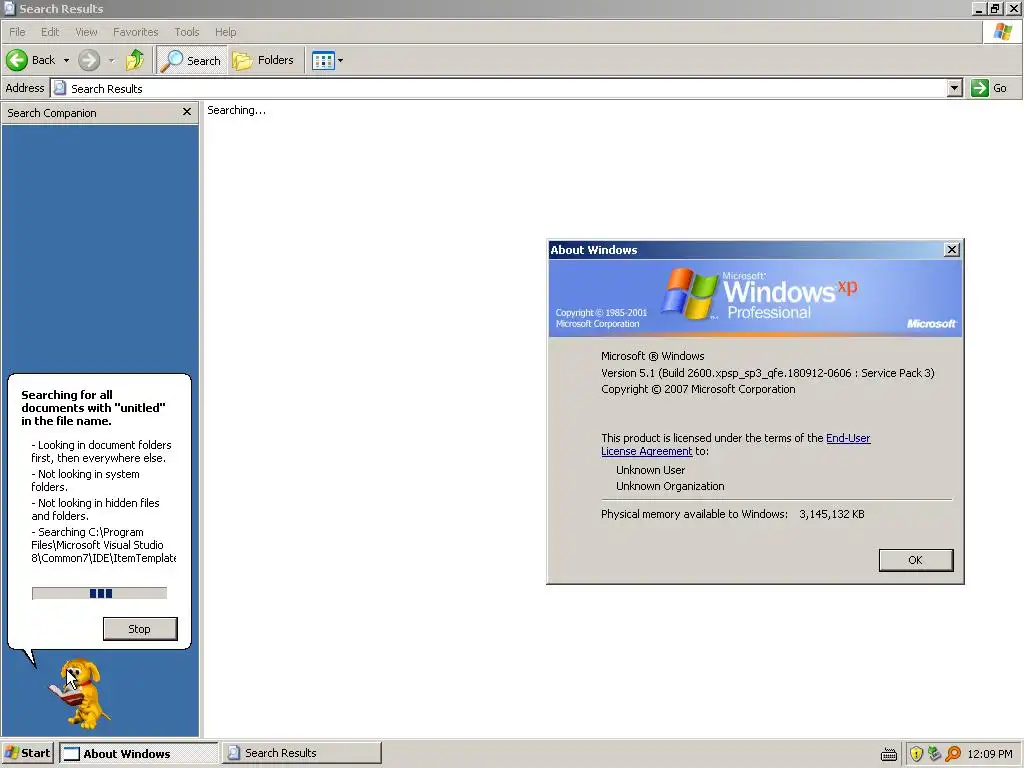Click the Rover search dog

pyautogui.click(x=80, y=693)
